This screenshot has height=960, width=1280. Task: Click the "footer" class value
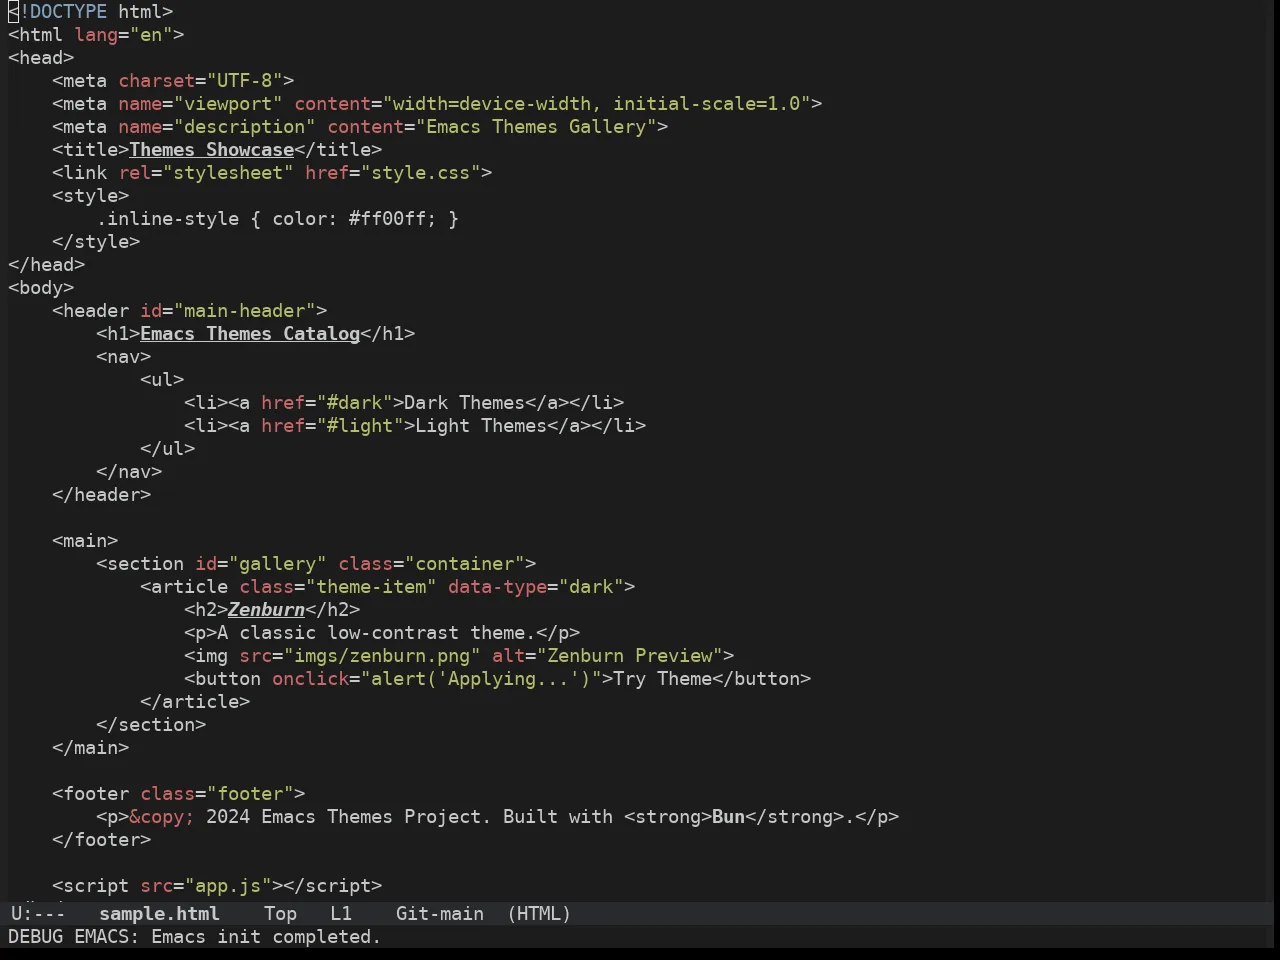tap(250, 794)
